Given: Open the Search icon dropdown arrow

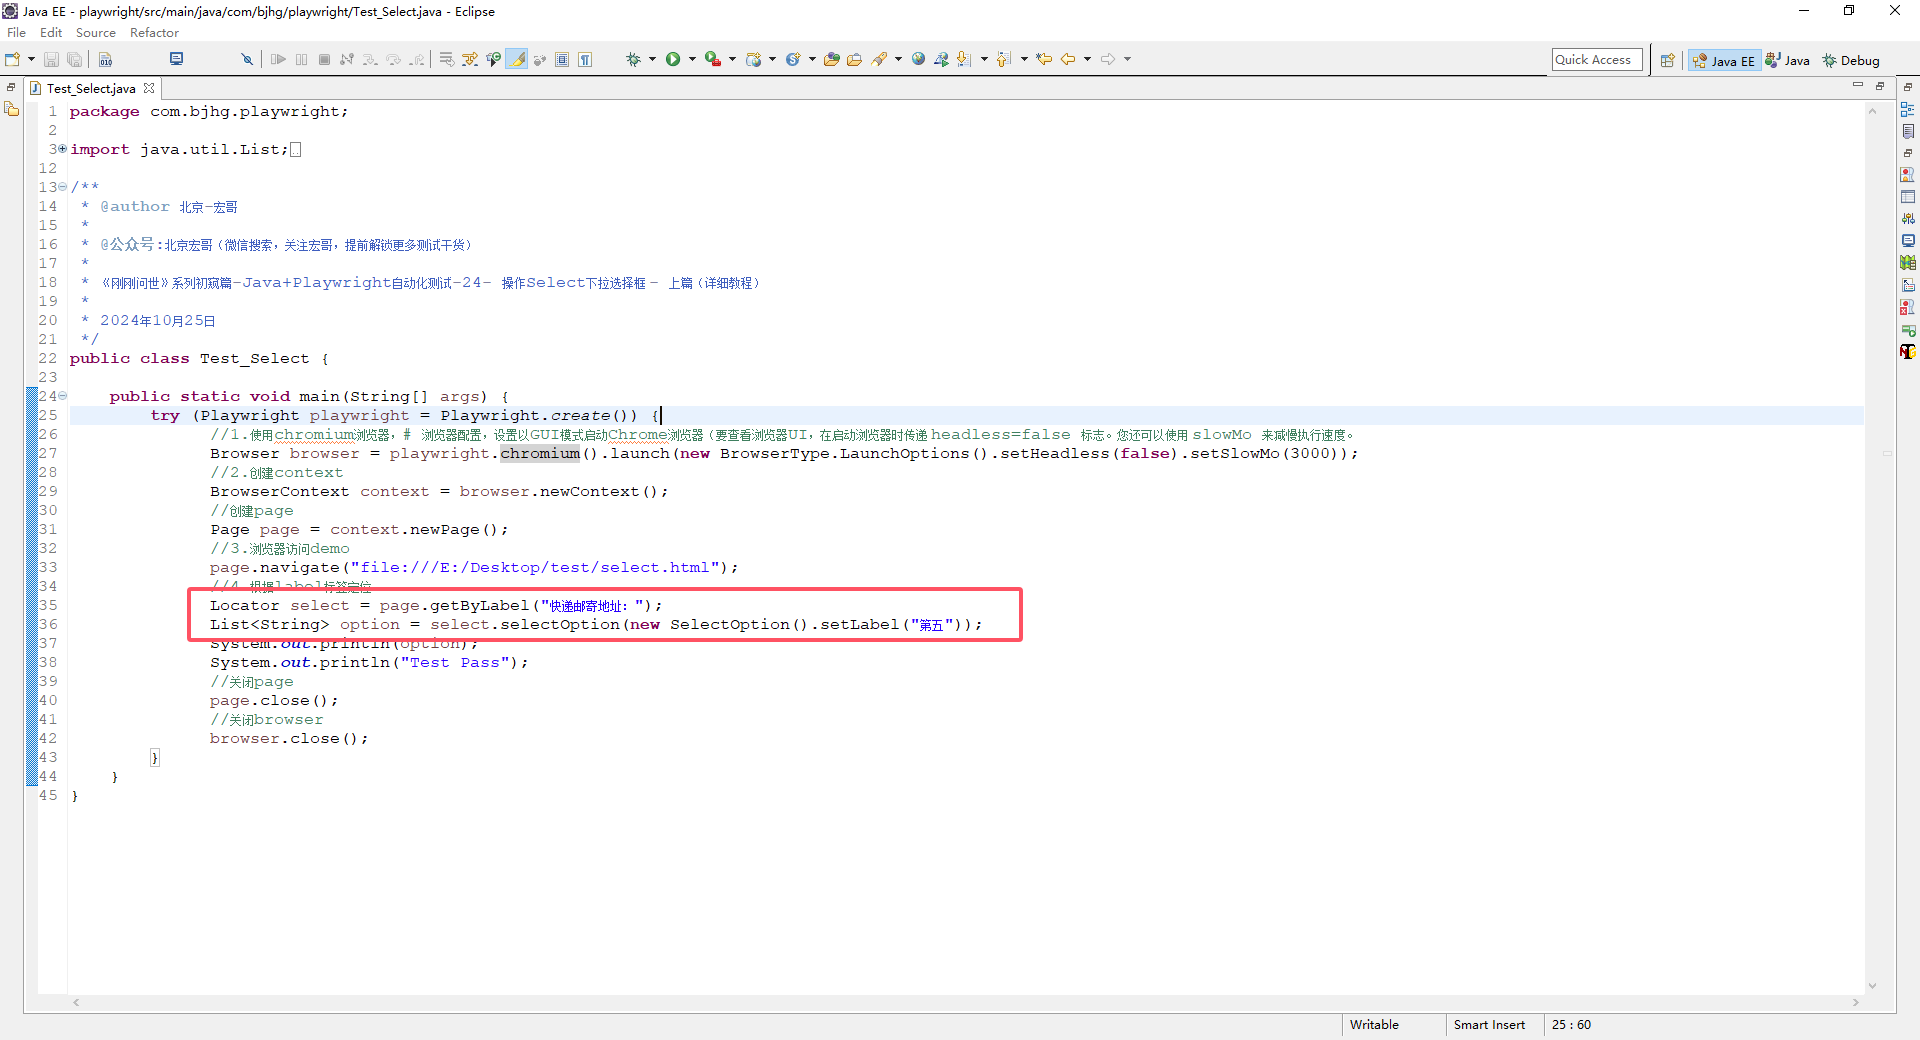Looking at the screenshot, I should 898,59.
